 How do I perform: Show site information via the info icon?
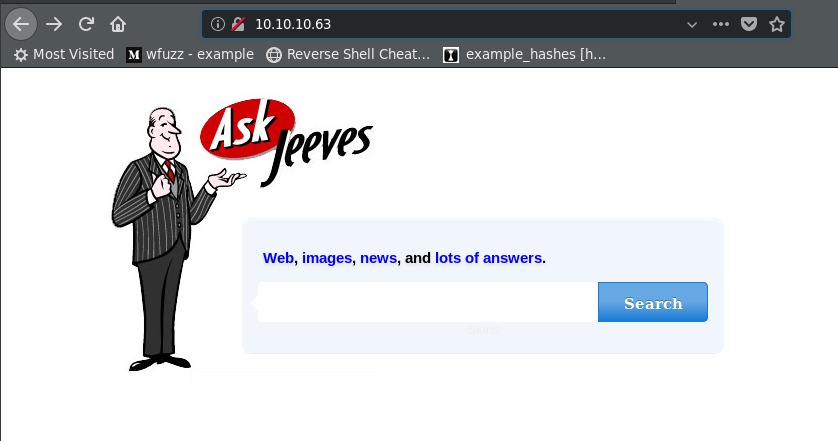218,24
